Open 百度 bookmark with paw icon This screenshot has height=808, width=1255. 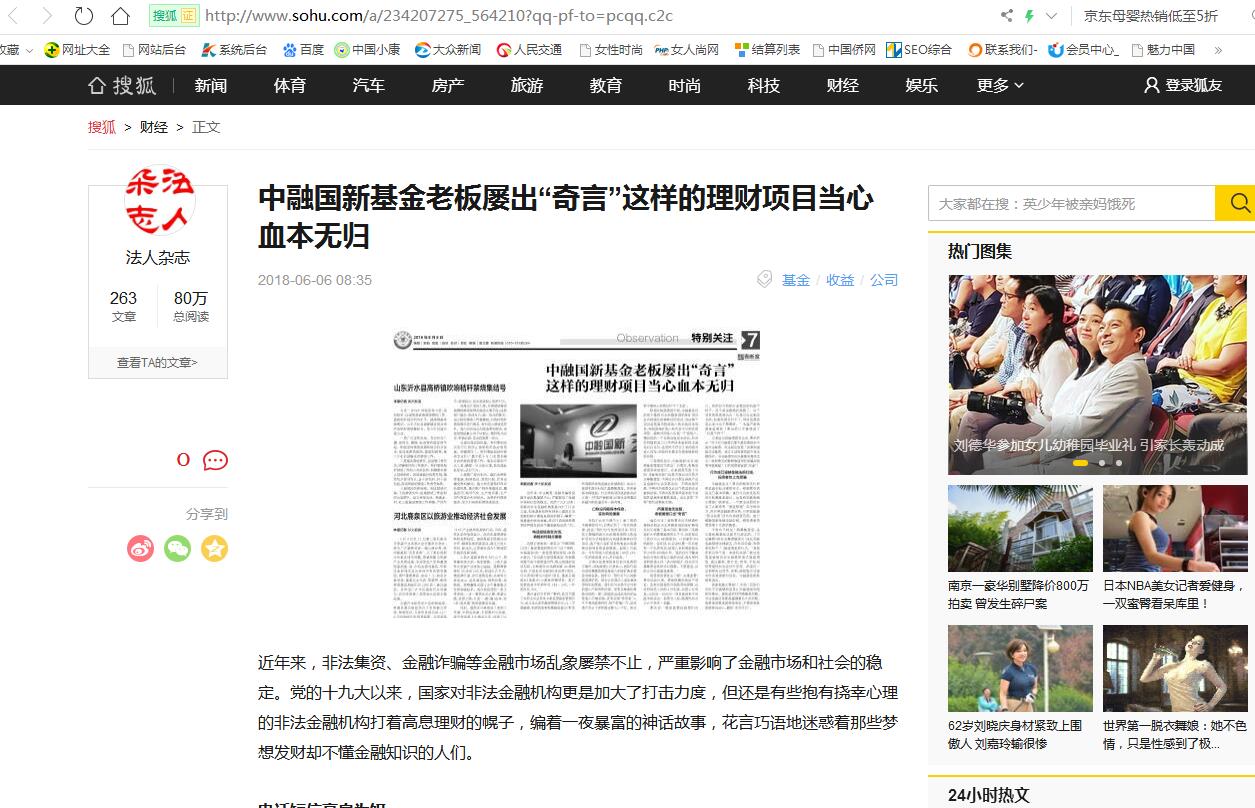tap(303, 49)
